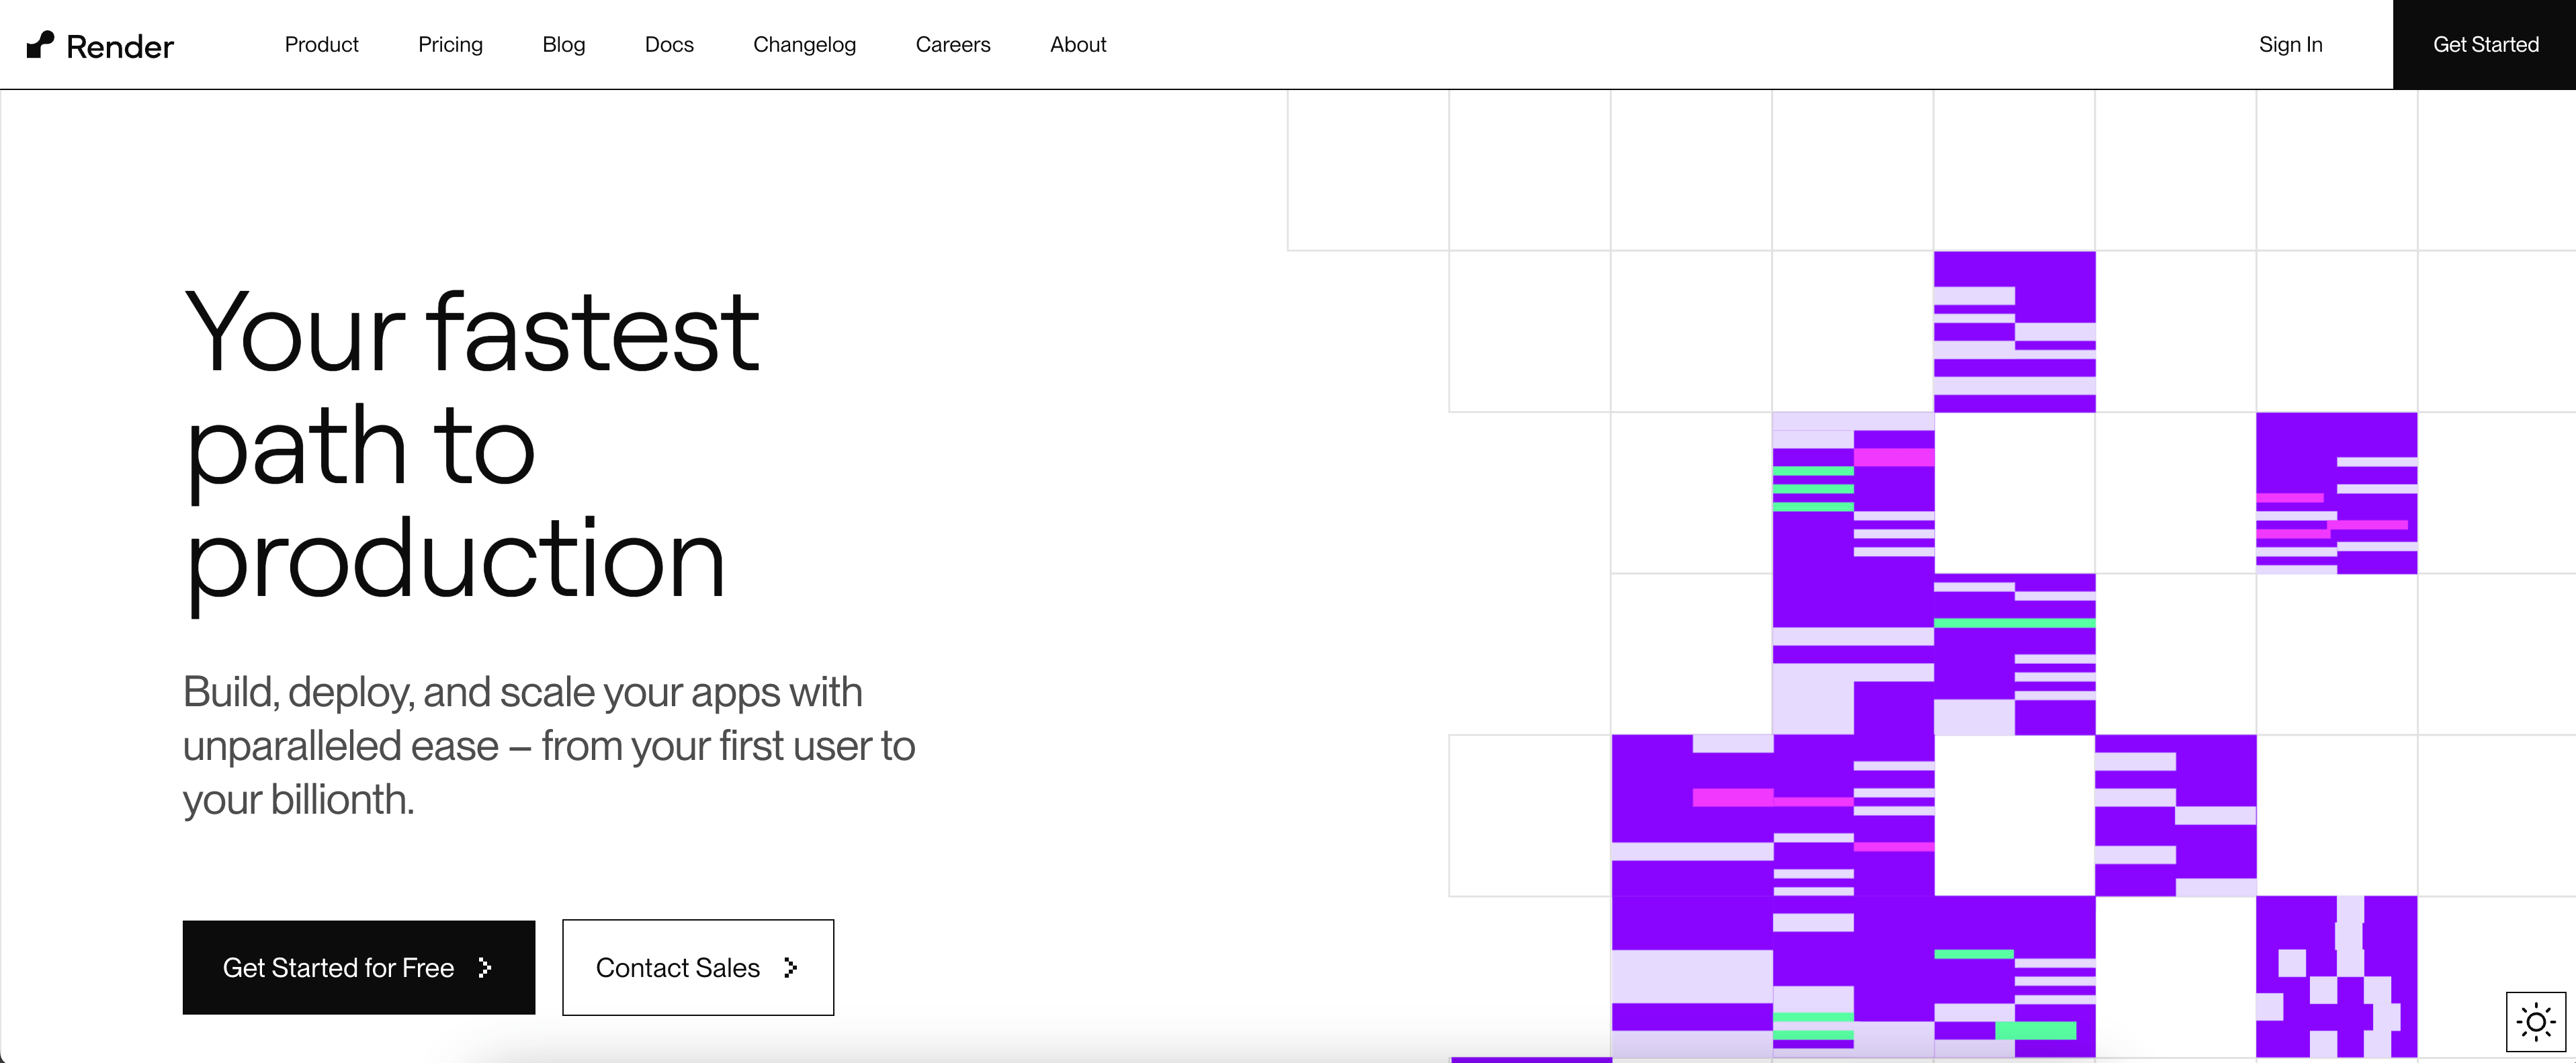The image size is (2576, 1063).
Task: Open the Docs page
Action: tap(669, 45)
